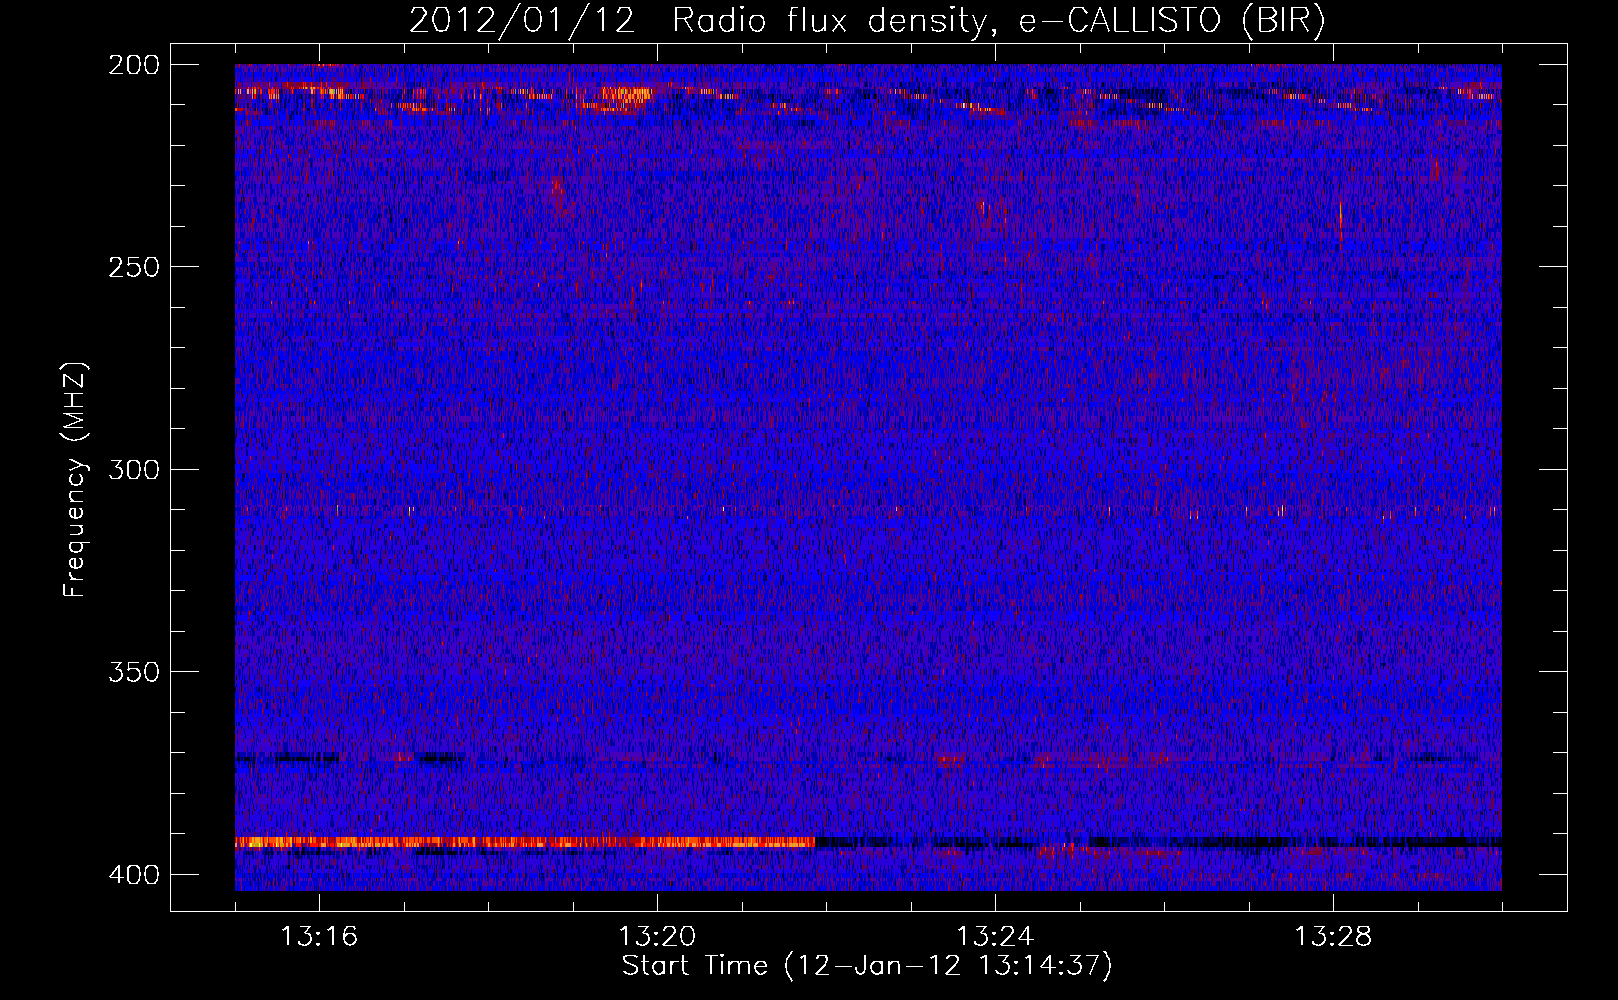
Task: Click the 13:16 time tick label
Action: pyautogui.click(x=319, y=937)
